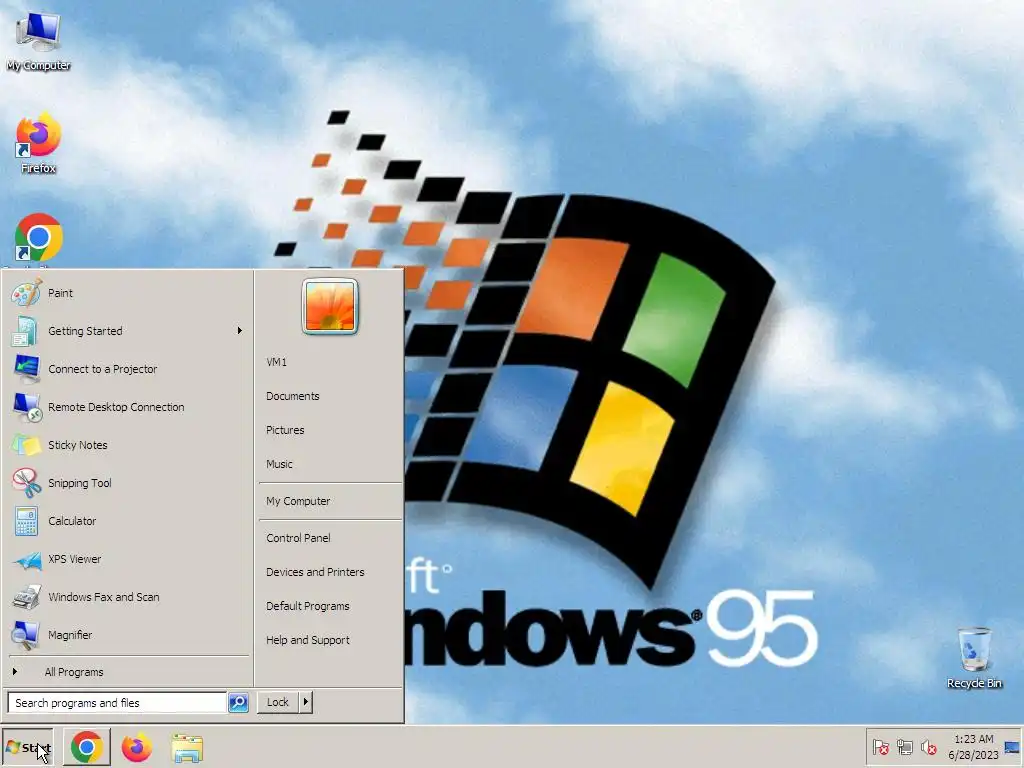Click the Action Center flag tray icon
The height and width of the screenshot is (768, 1024).
click(880, 747)
